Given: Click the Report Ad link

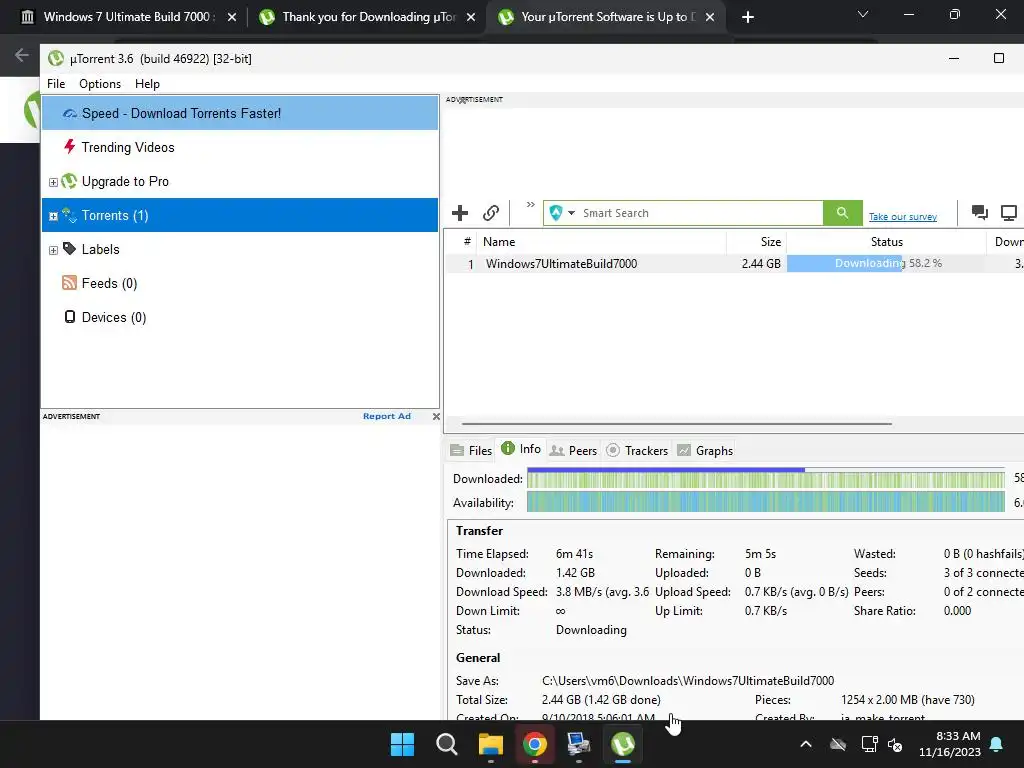Looking at the screenshot, I should [x=387, y=416].
